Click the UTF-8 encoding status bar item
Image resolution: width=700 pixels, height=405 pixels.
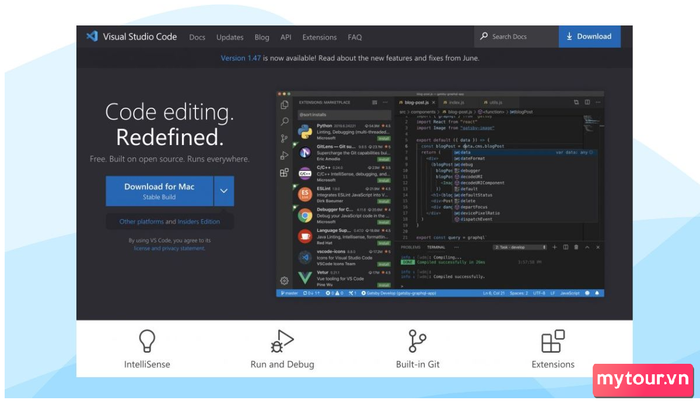pos(539,293)
